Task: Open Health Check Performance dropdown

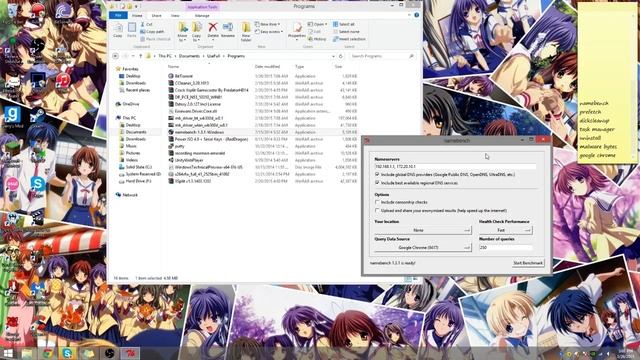Action: [505, 230]
